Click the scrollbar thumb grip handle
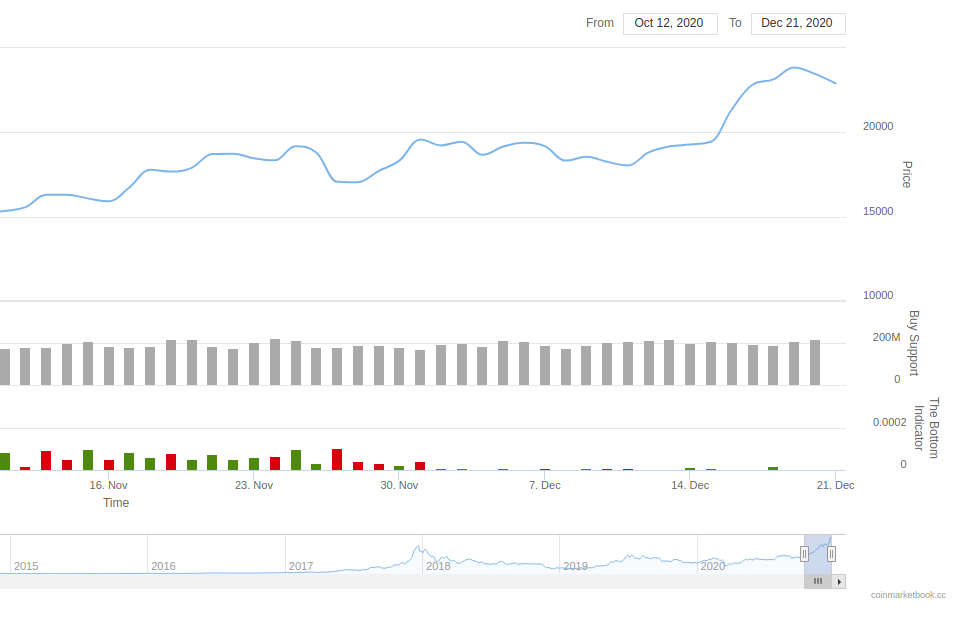The width and height of the screenshot is (969, 622). tap(818, 581)
